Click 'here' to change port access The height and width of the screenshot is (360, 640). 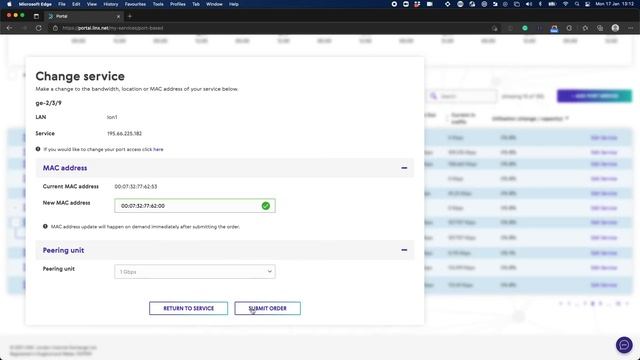click(158, 149)
